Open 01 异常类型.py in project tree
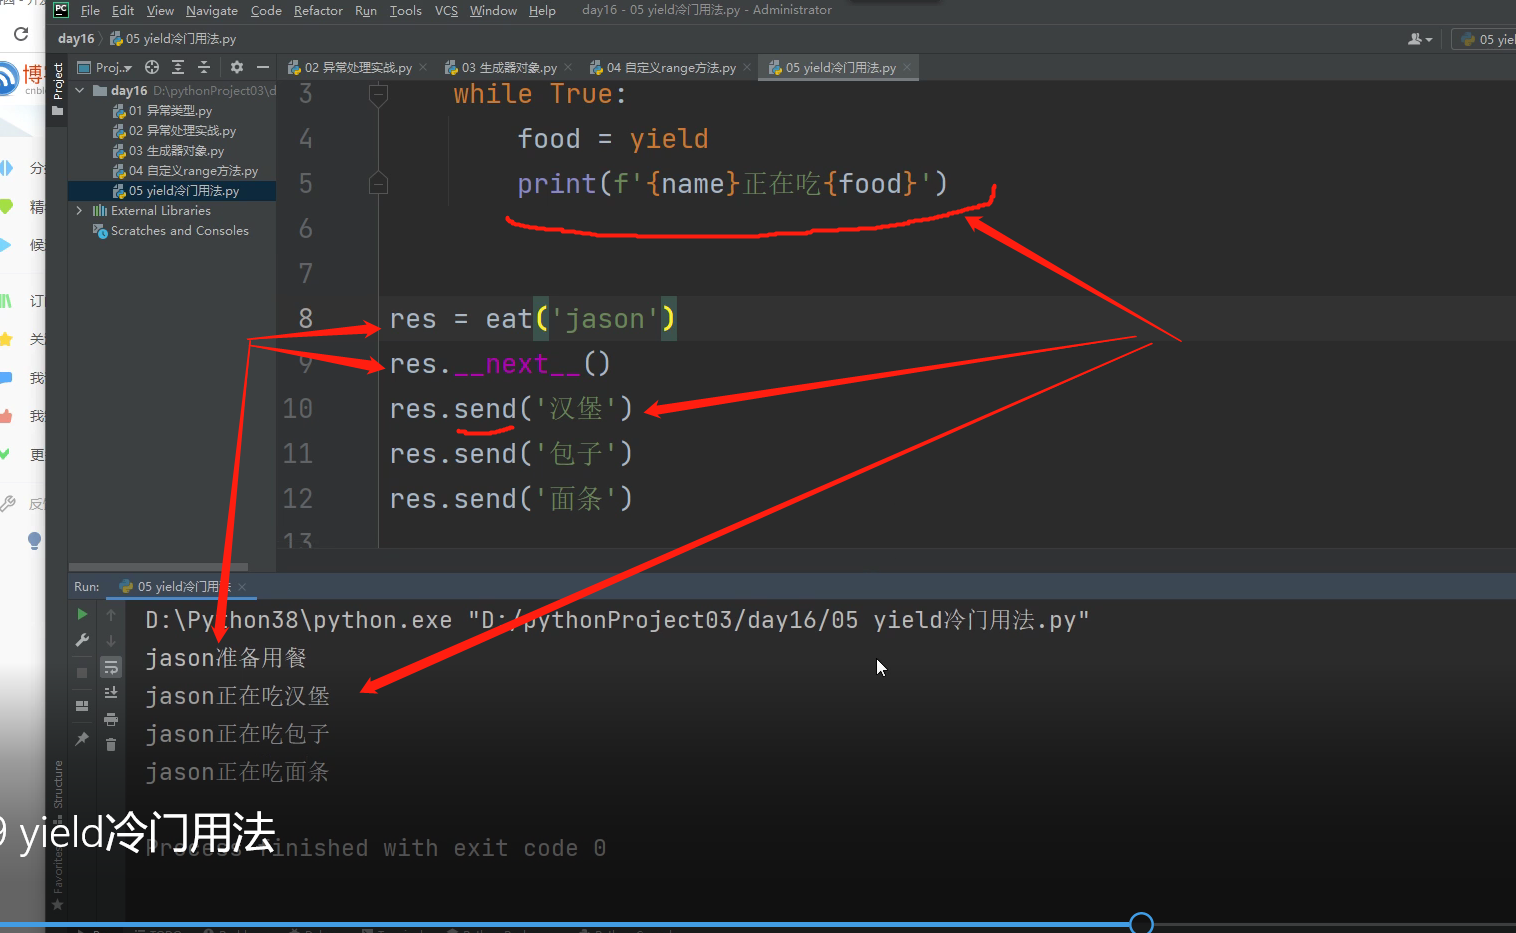Image resolution: width=1516 pixels, height=933 pixels. point(162,111)
